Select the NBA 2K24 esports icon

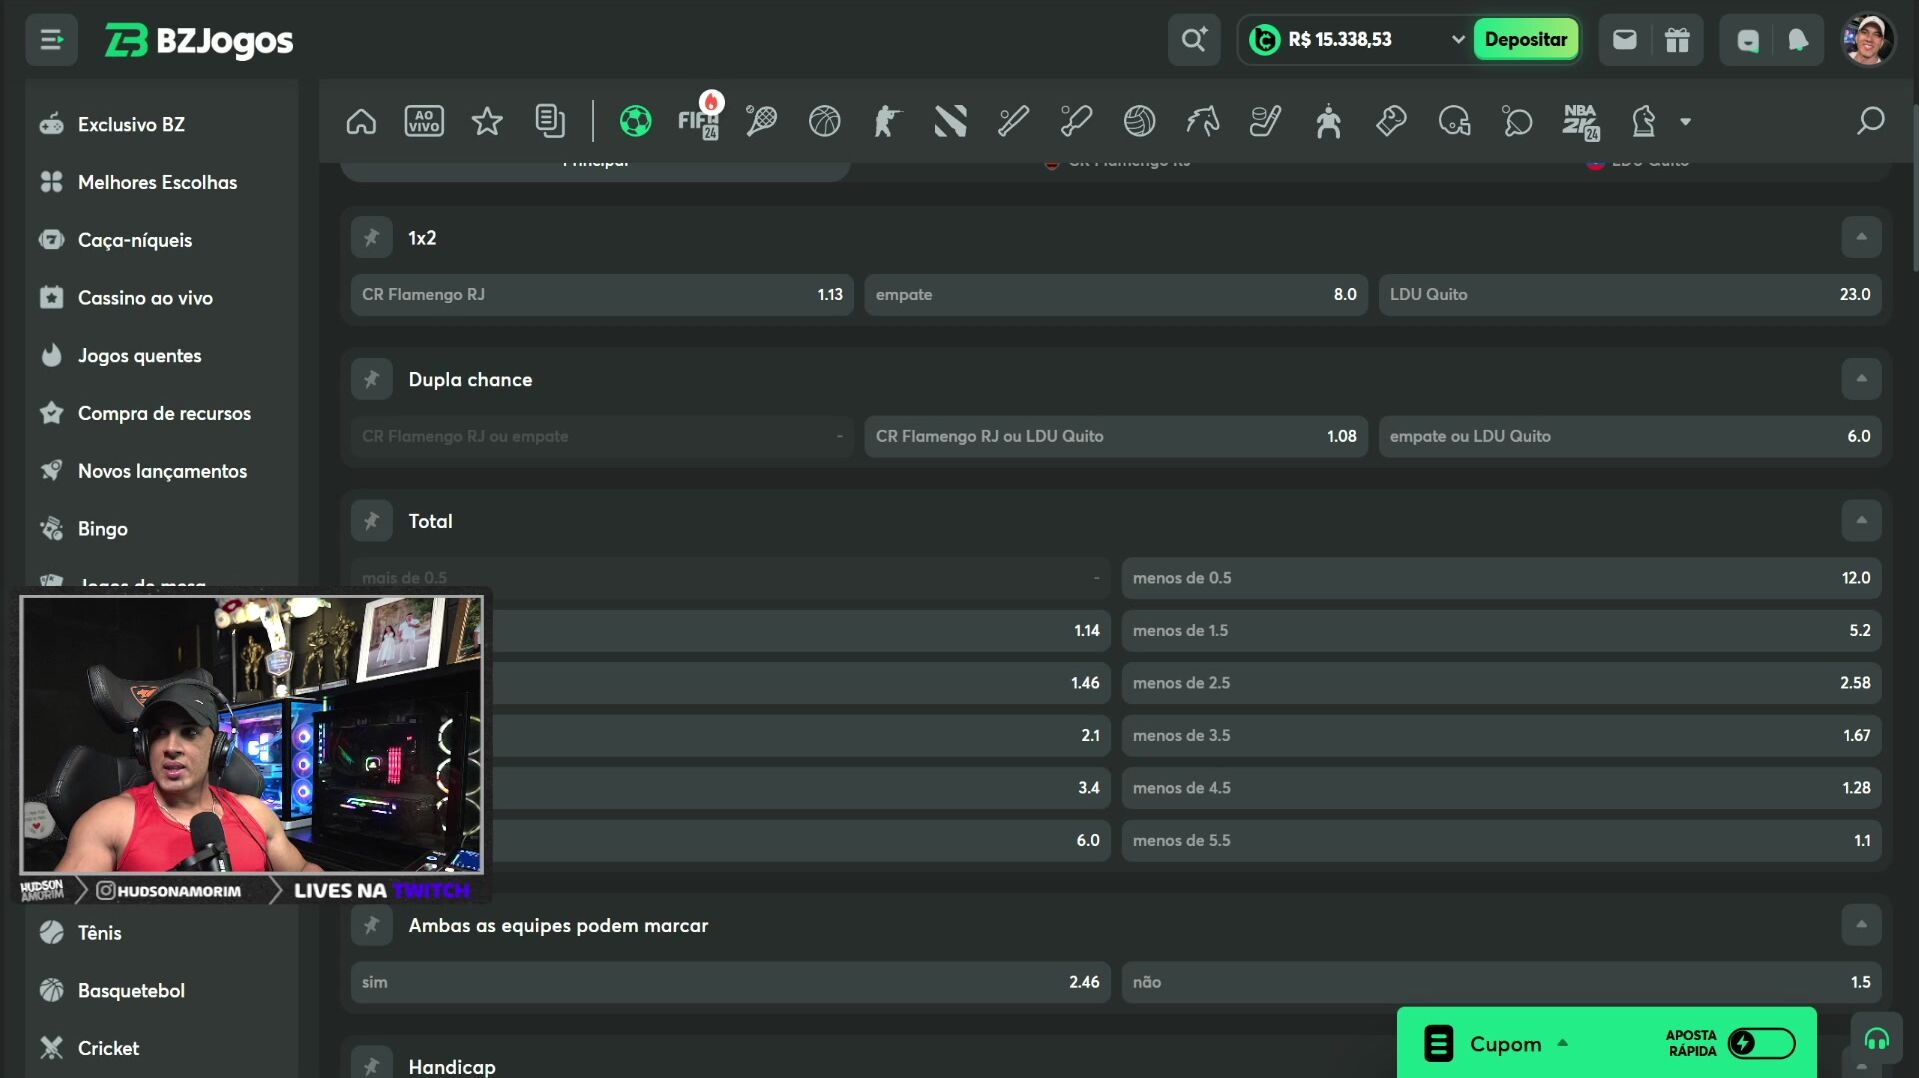pos(1580,122)
